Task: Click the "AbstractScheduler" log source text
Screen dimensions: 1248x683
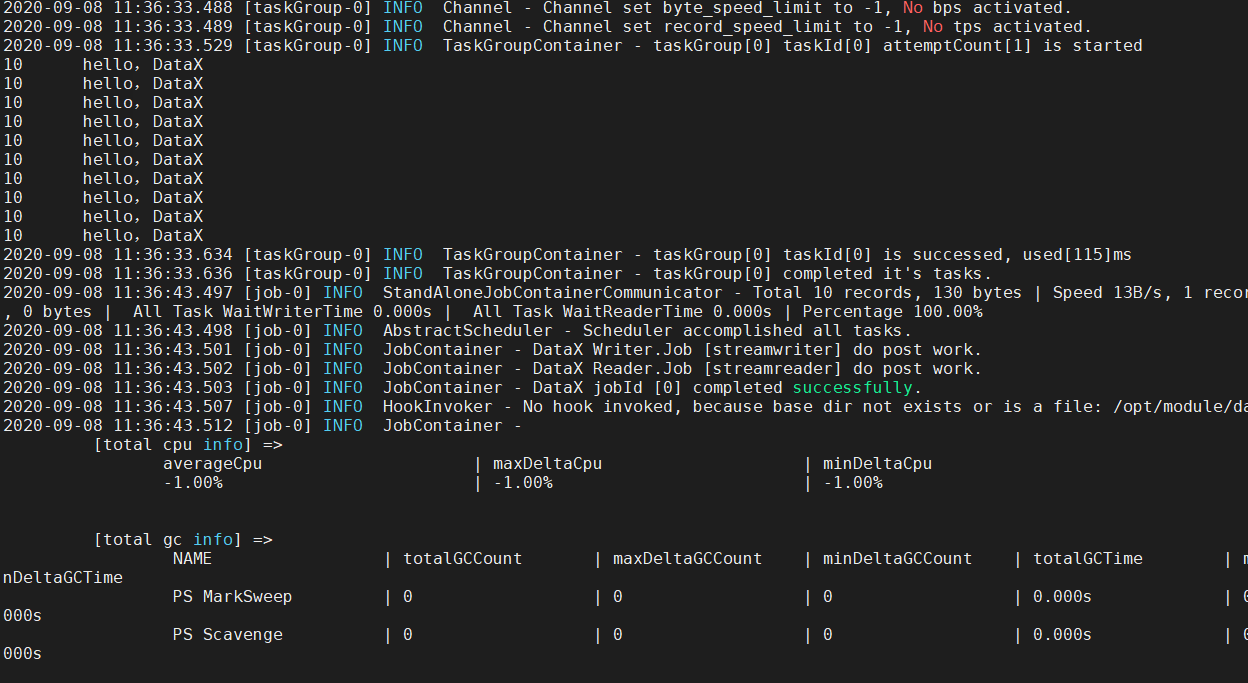Action: 467,331
